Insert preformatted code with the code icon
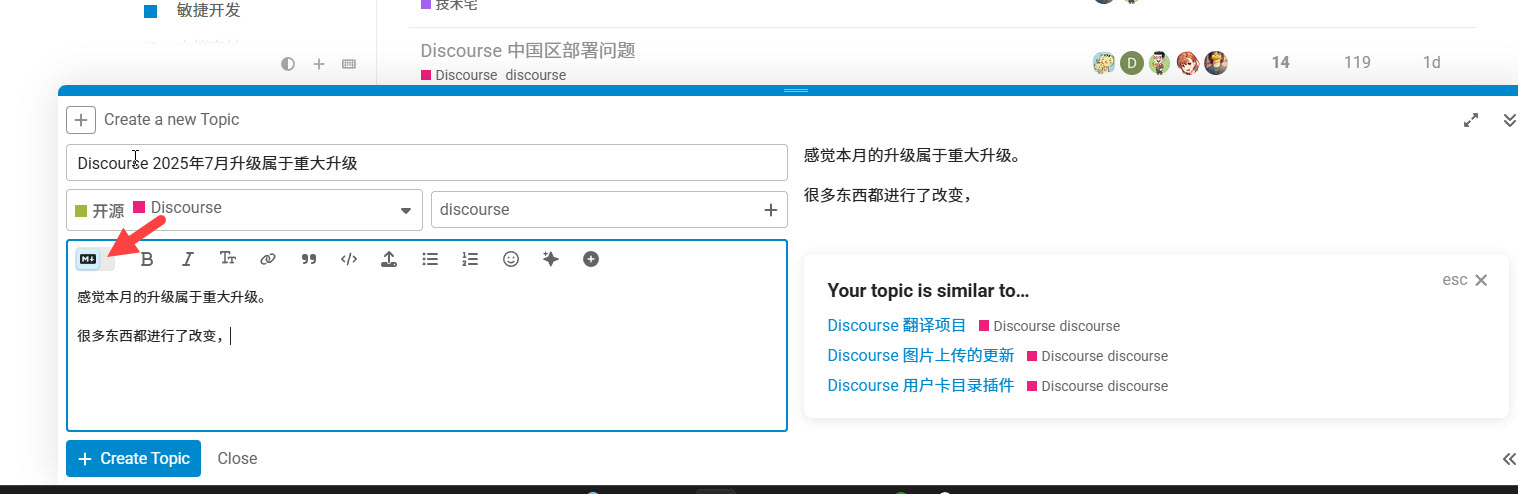The width and height of the screenshot is (1518, 494). (x=349, y=260)
